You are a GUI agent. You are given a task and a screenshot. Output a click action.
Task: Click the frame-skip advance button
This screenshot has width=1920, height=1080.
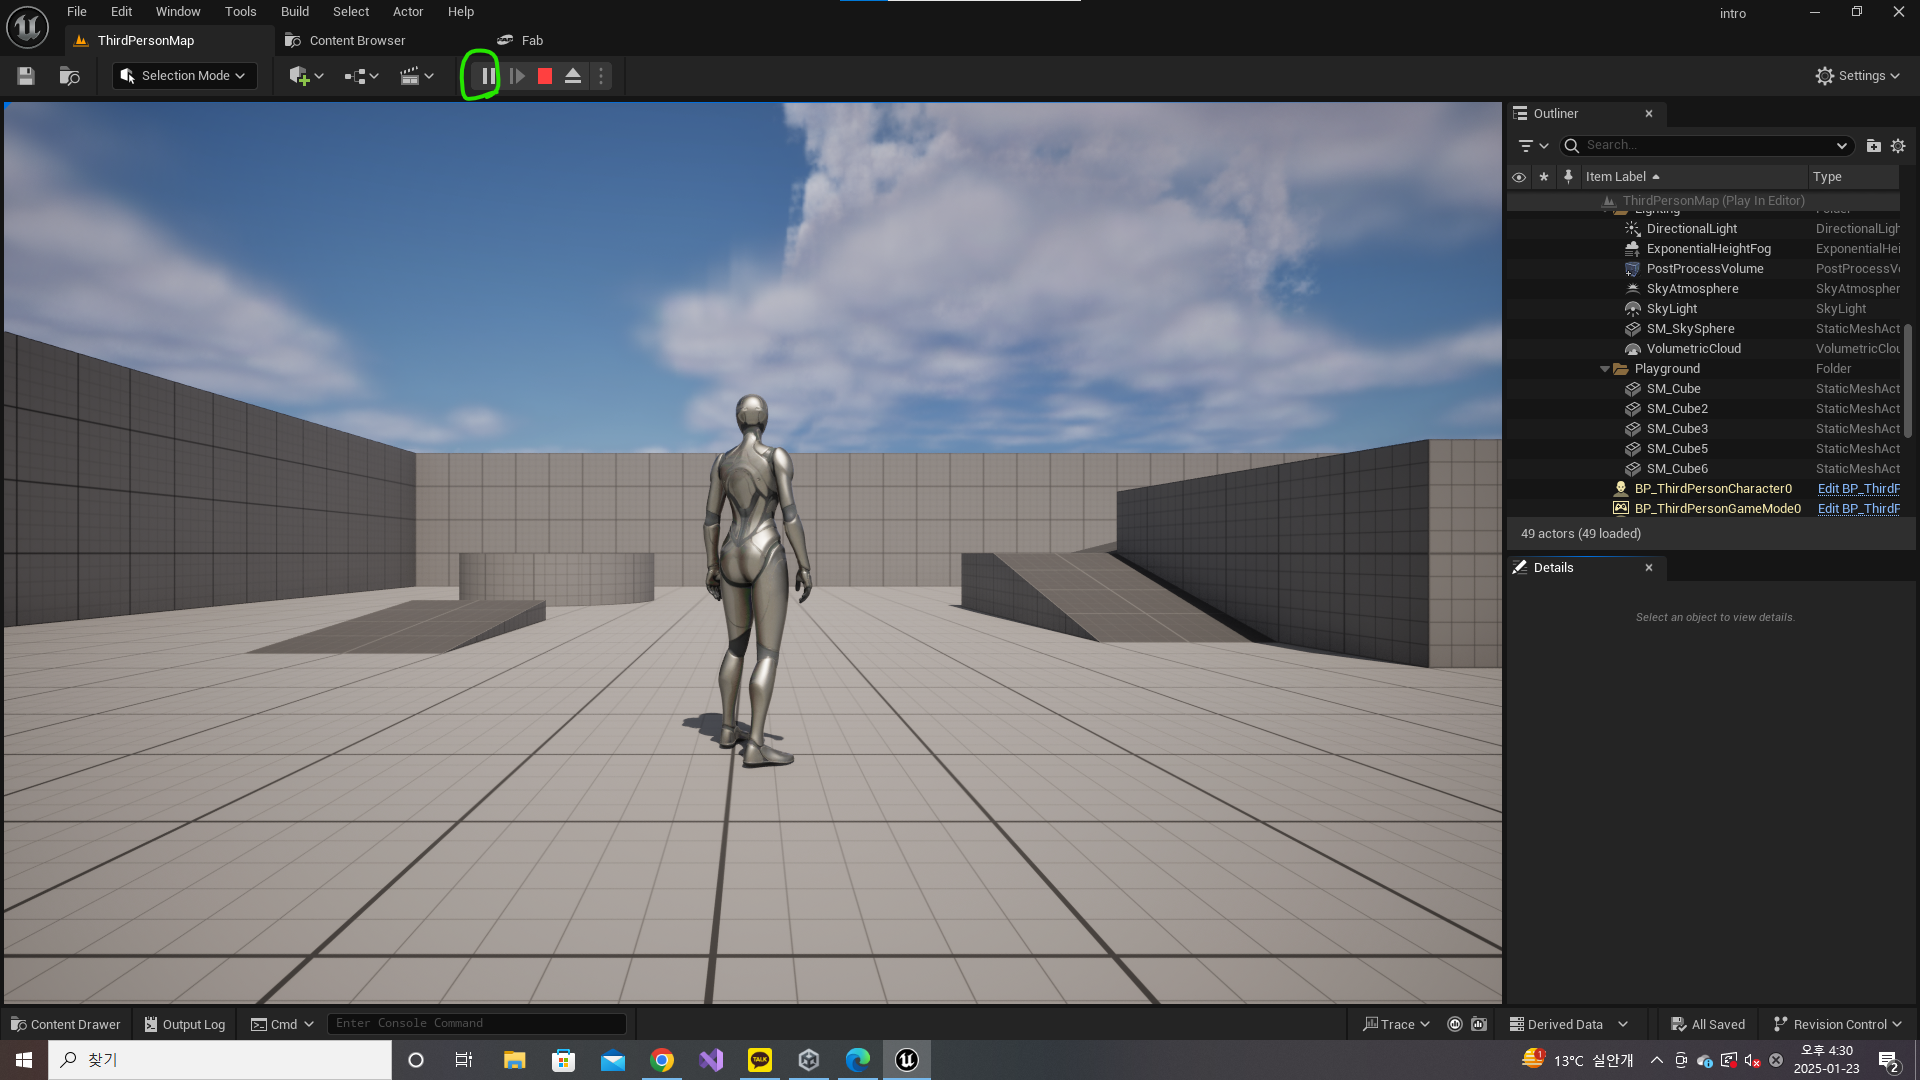tap(517, 76)
